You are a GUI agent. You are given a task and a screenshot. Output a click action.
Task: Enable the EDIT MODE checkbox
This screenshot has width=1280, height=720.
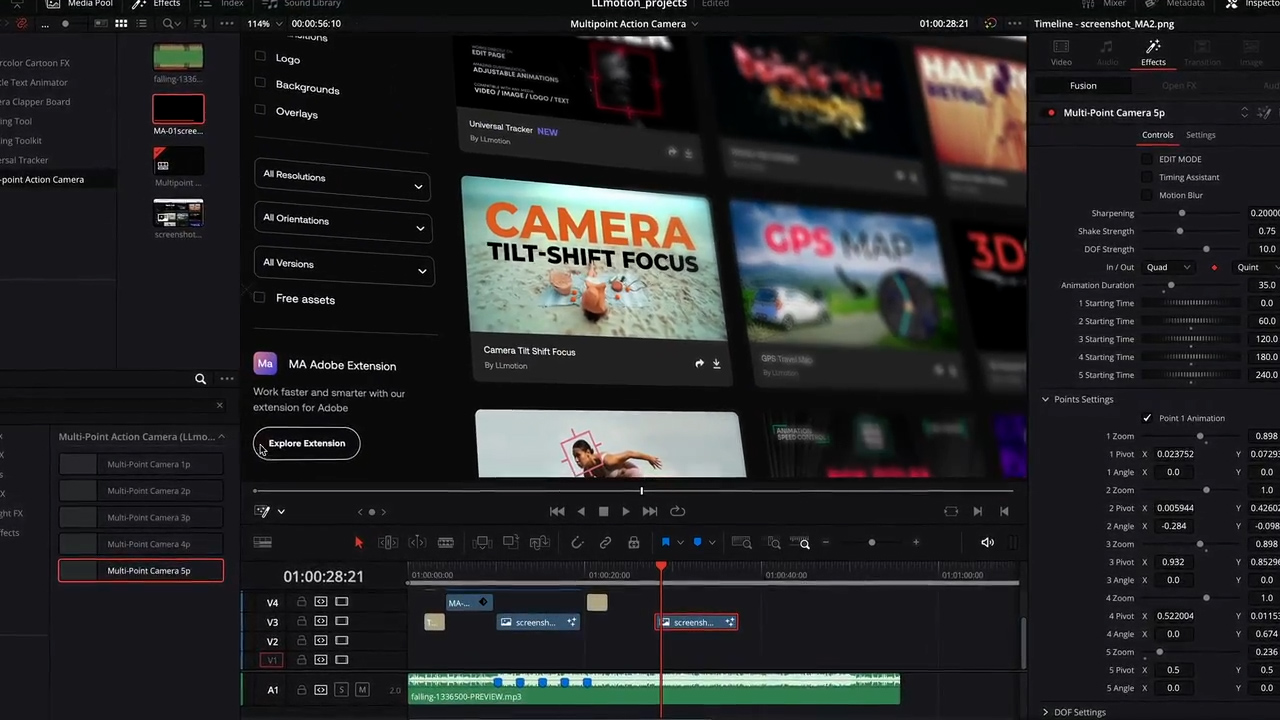click(1147, 159)
